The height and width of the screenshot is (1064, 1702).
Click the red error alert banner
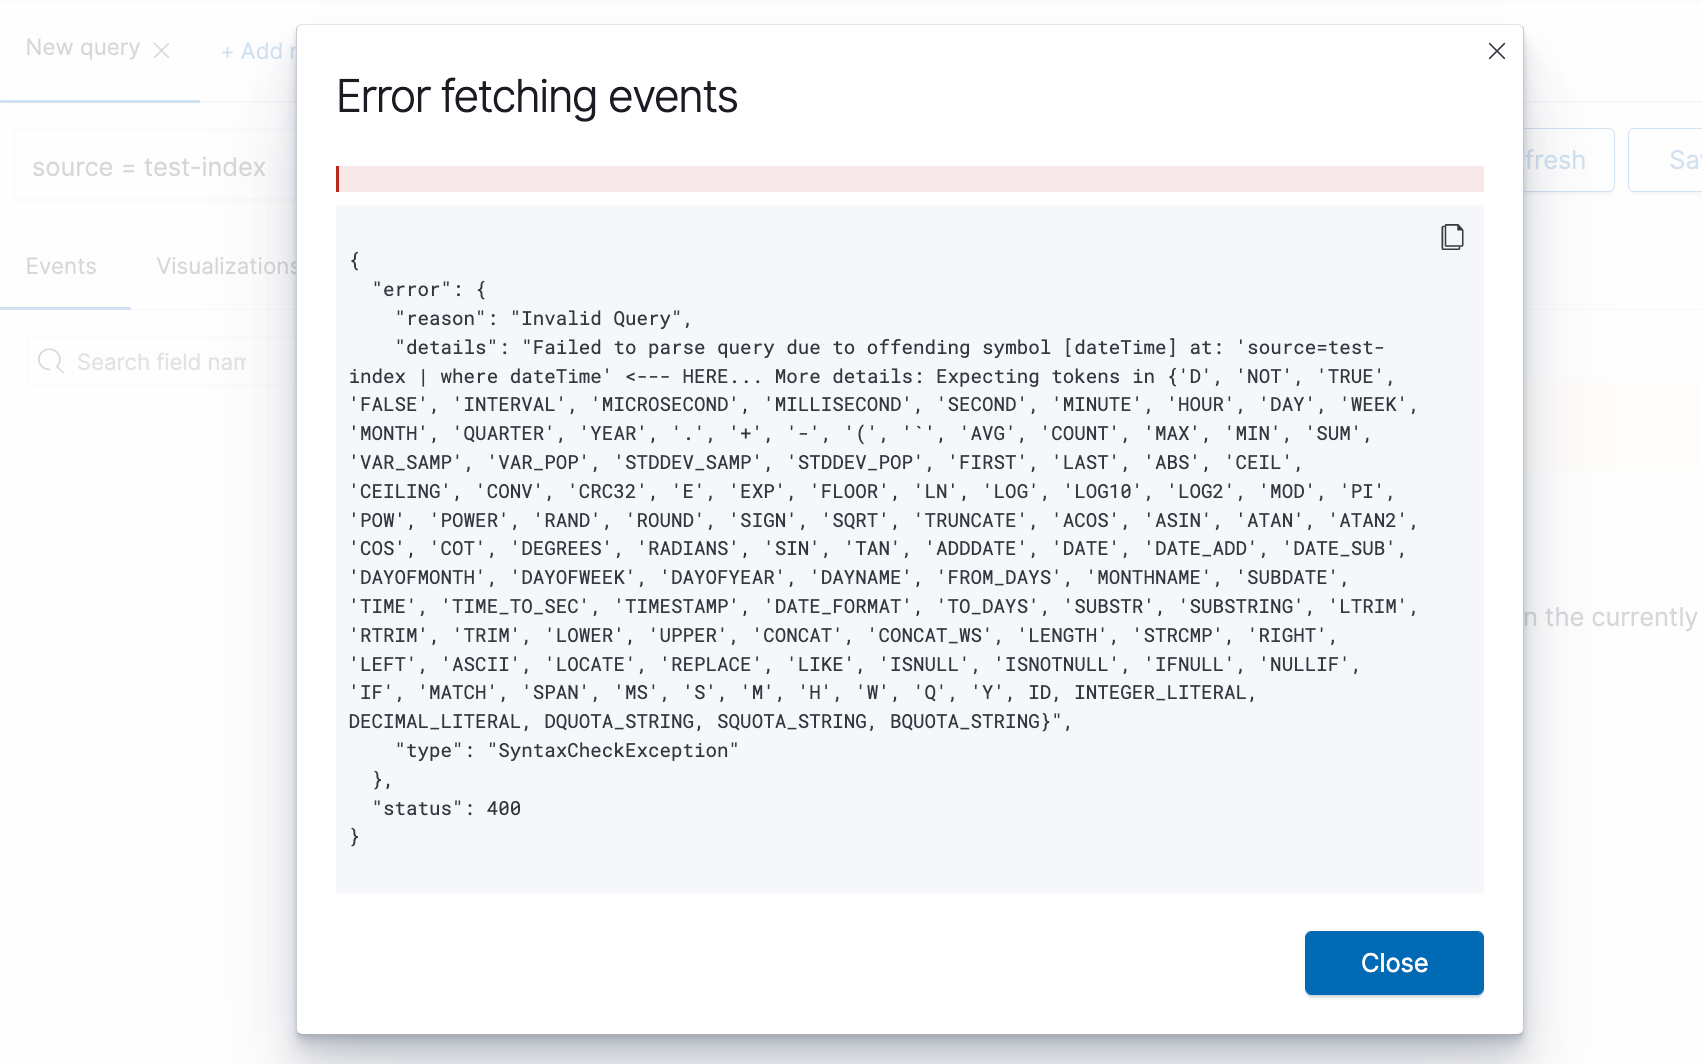(x=909, y=178)
